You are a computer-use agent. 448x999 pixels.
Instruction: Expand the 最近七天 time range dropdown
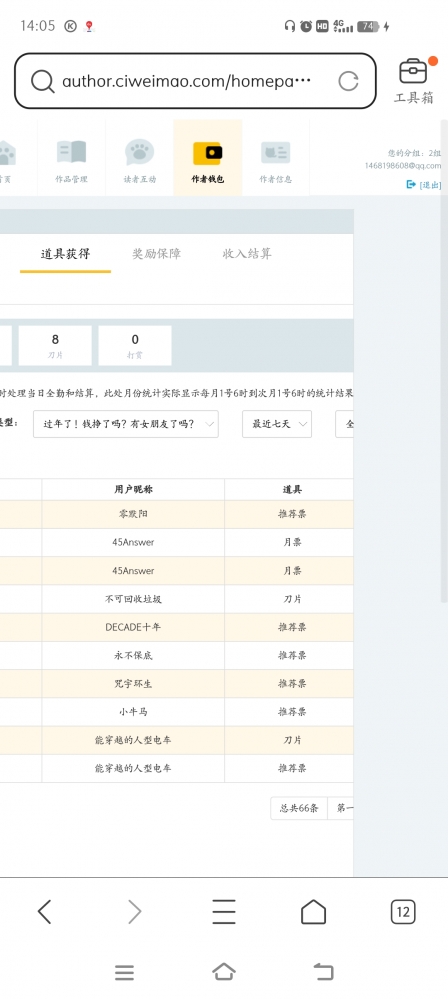(277, 424)
